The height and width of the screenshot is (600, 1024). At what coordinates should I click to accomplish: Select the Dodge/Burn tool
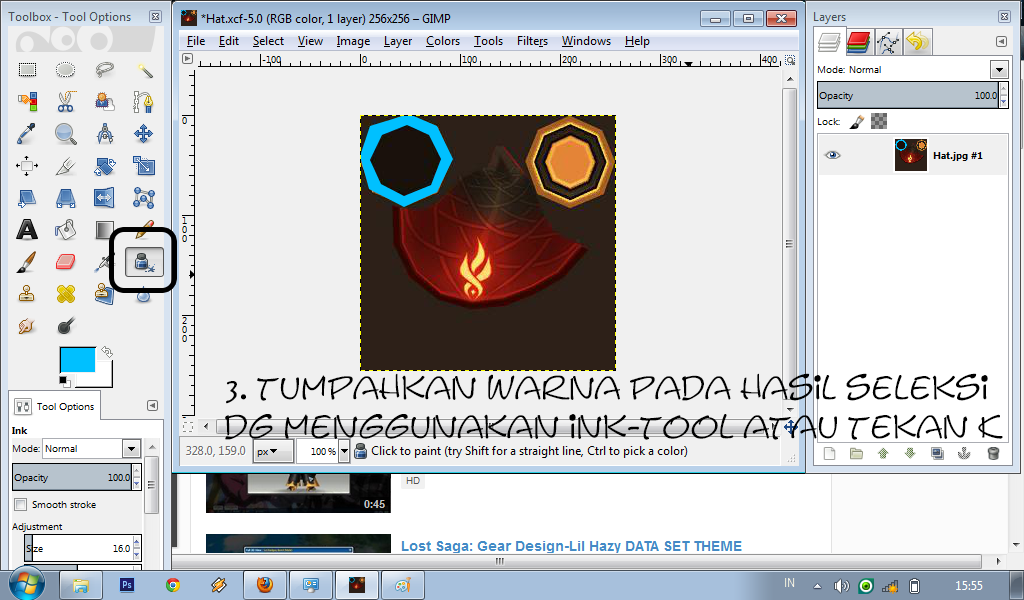(x=65, y=326)
